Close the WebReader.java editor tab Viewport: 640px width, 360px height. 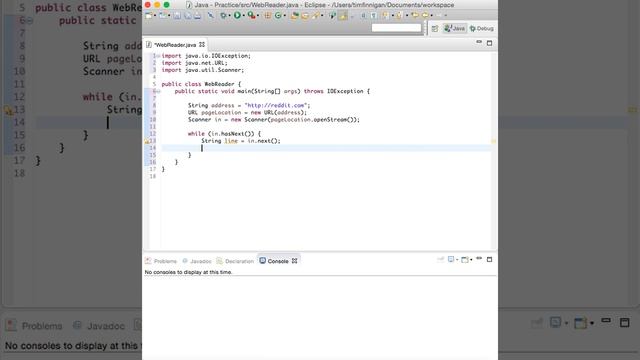coord(202,44)
